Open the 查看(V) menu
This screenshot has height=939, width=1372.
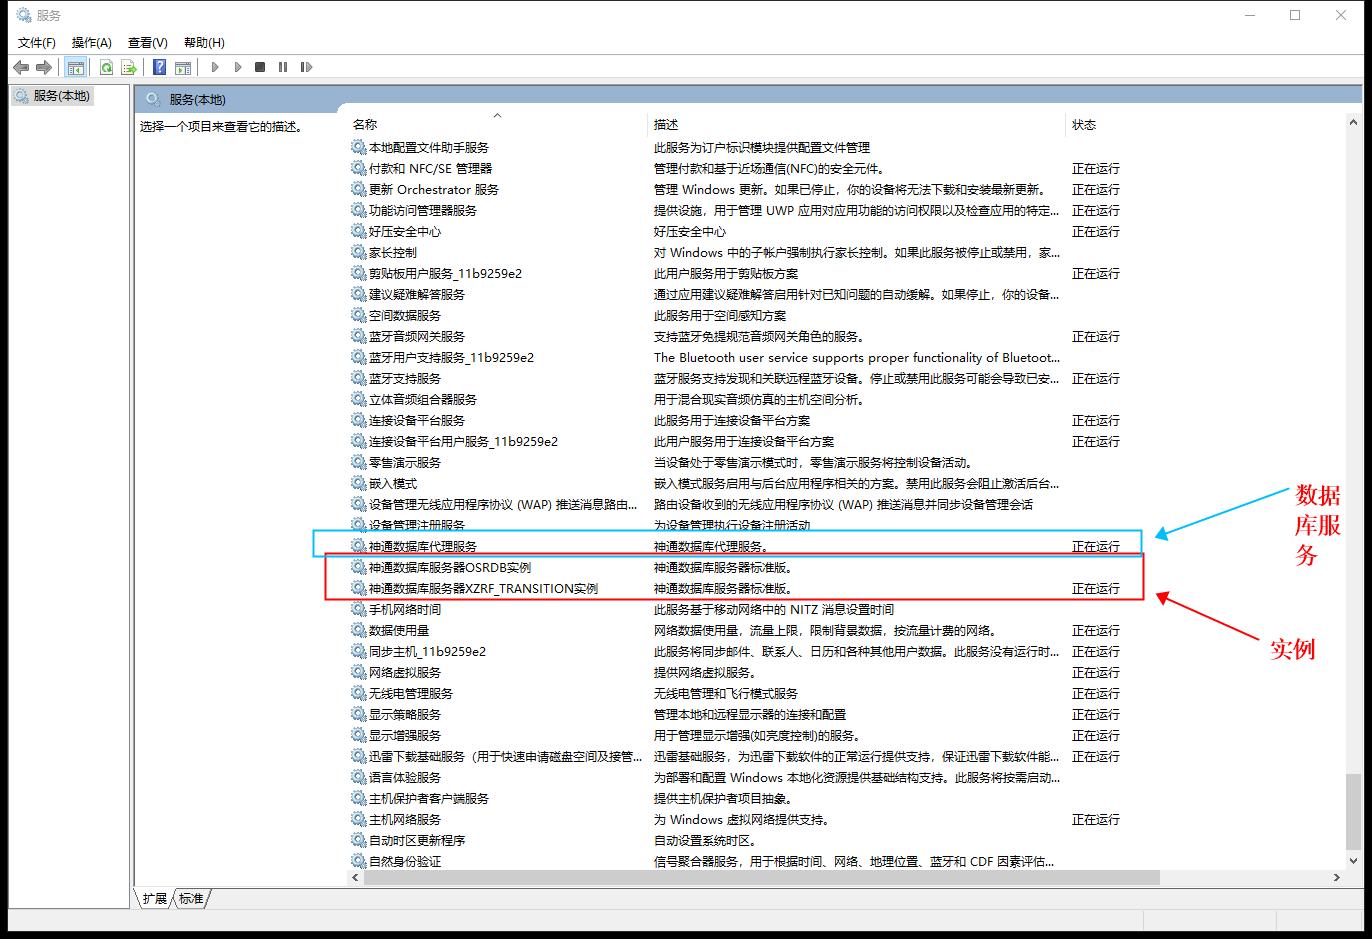[x=148, y=42]
